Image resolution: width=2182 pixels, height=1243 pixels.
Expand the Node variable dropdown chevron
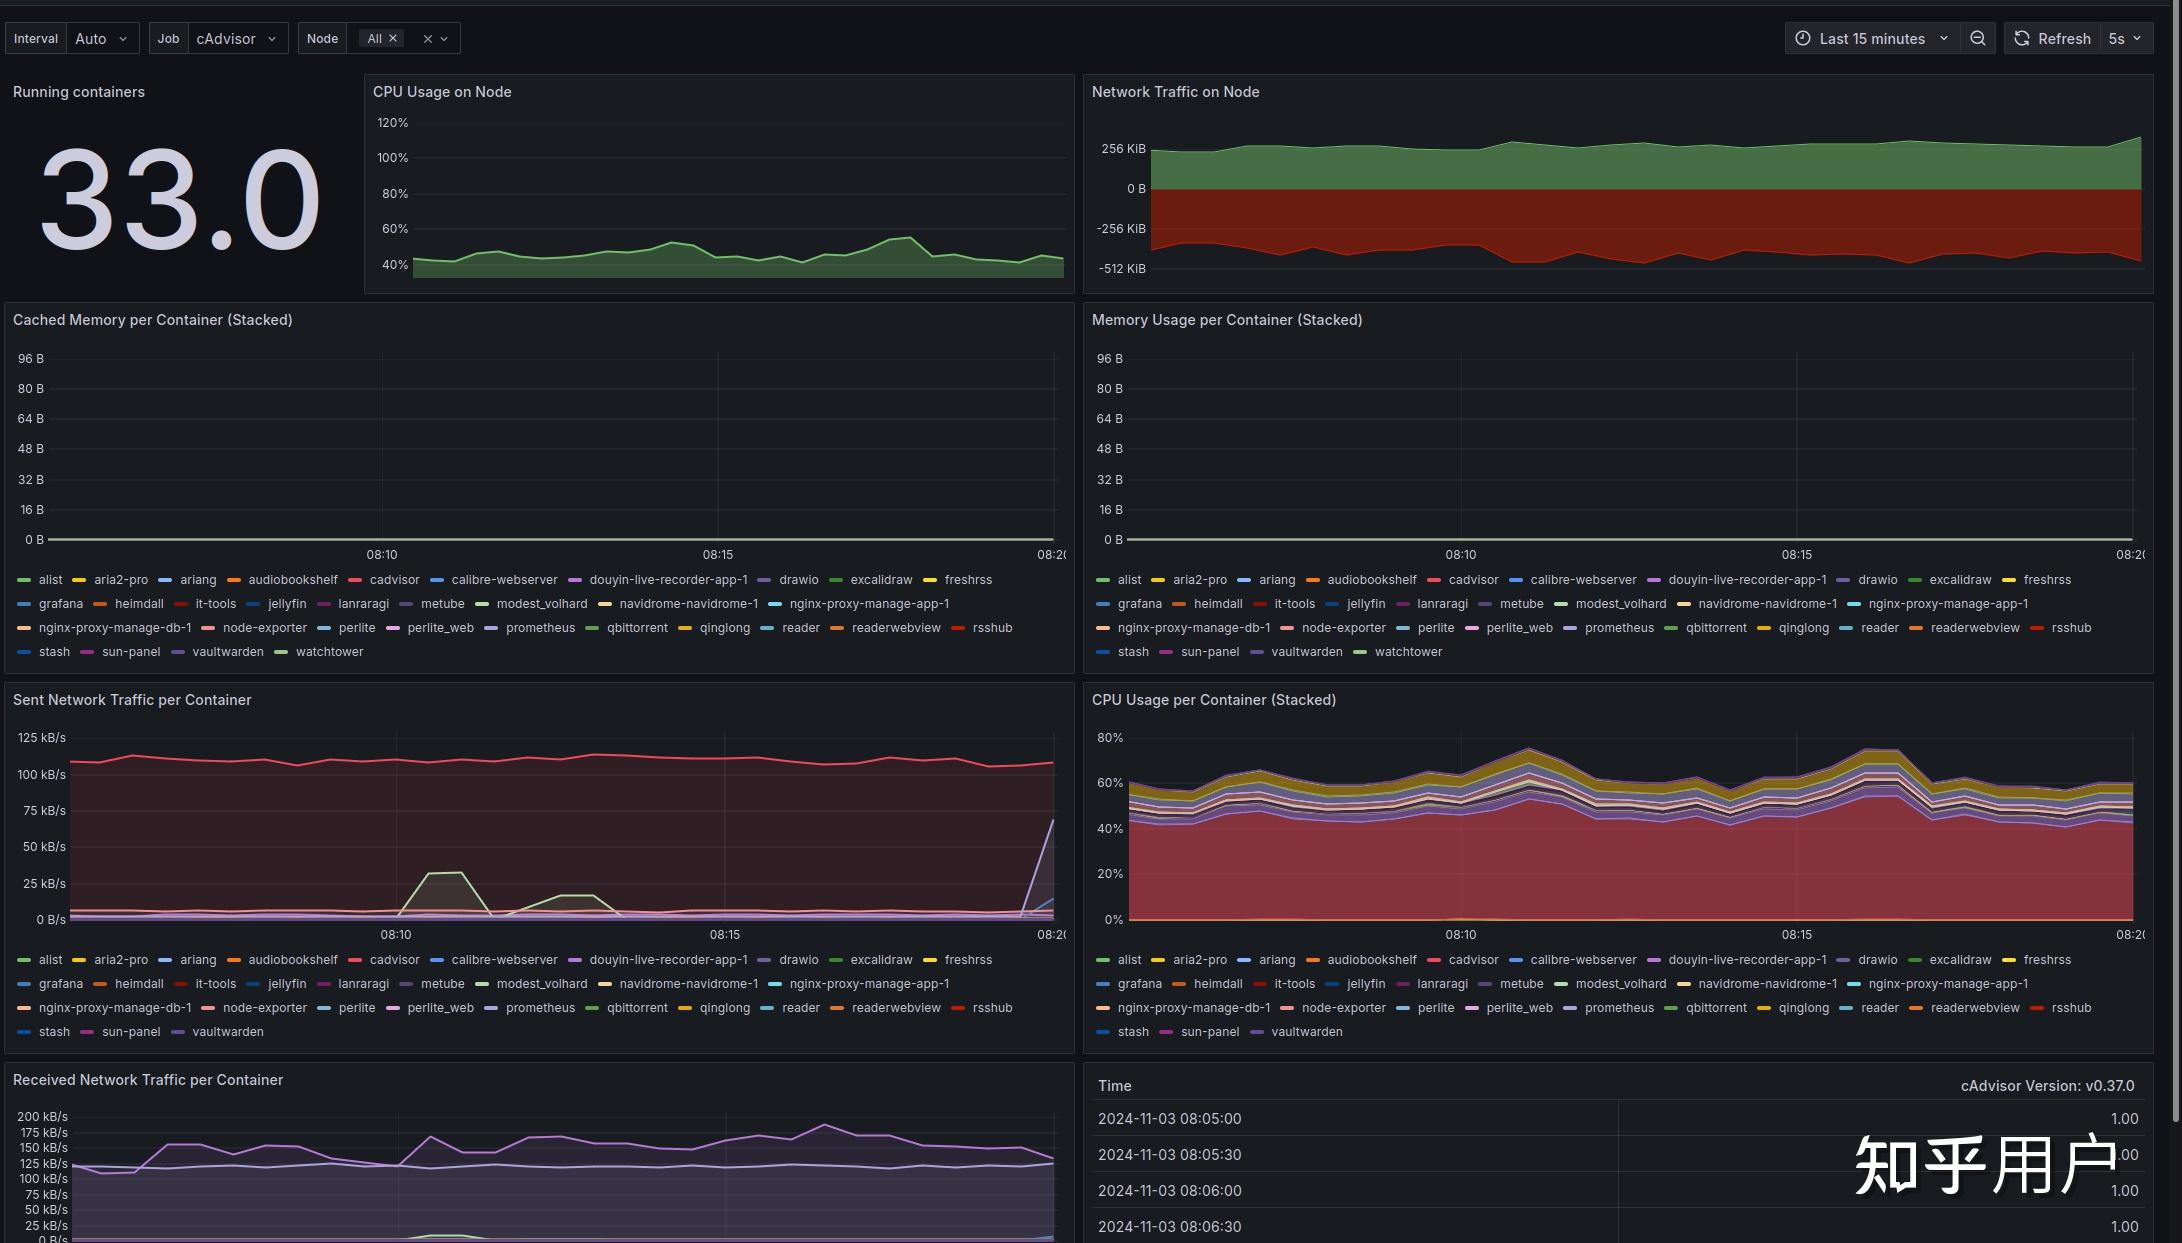coord(444,39)
